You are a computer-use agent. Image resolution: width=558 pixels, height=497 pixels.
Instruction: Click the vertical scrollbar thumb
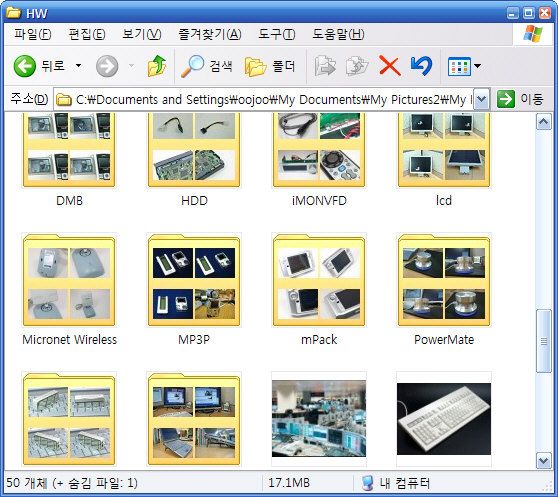tap(543, 341)
